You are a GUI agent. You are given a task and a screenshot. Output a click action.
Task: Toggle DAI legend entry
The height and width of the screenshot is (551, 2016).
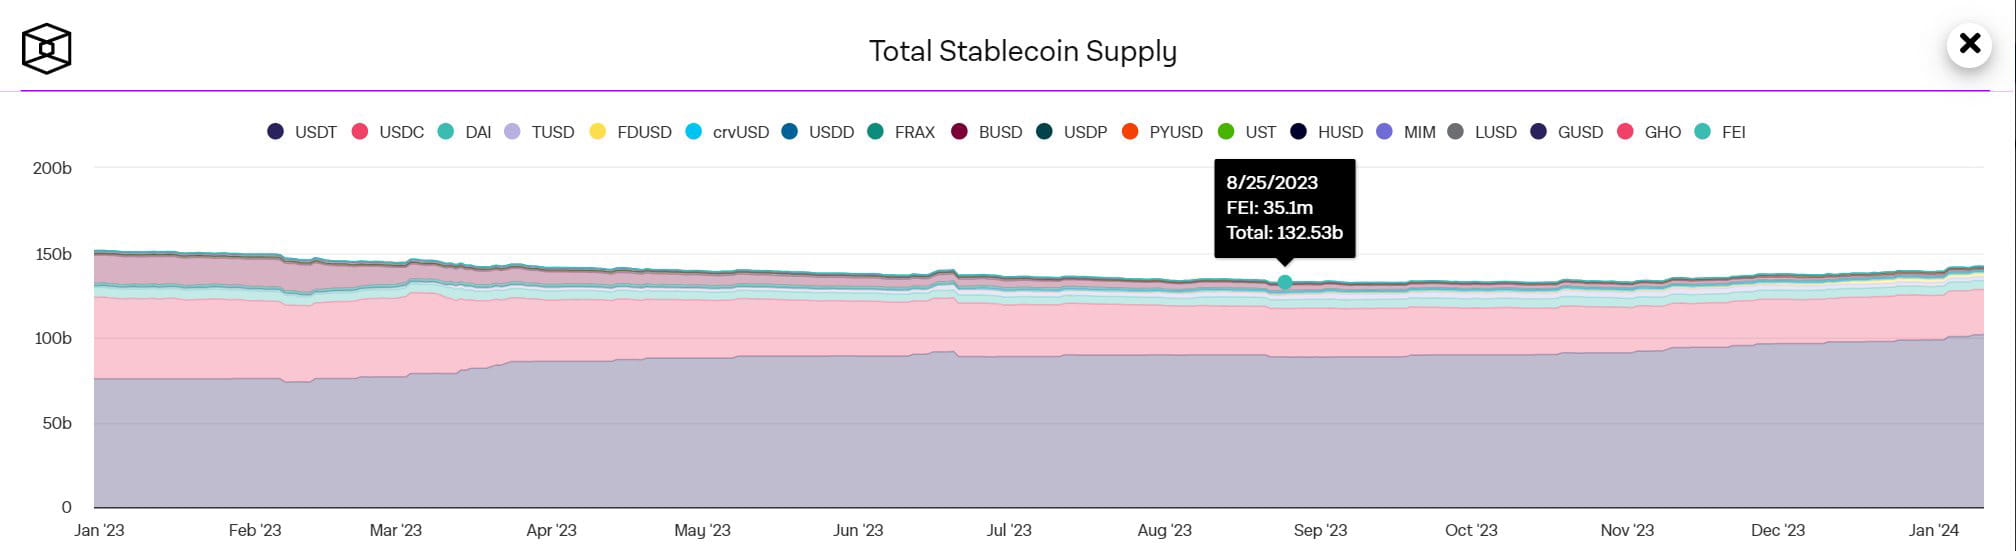(x=466, y=132)
